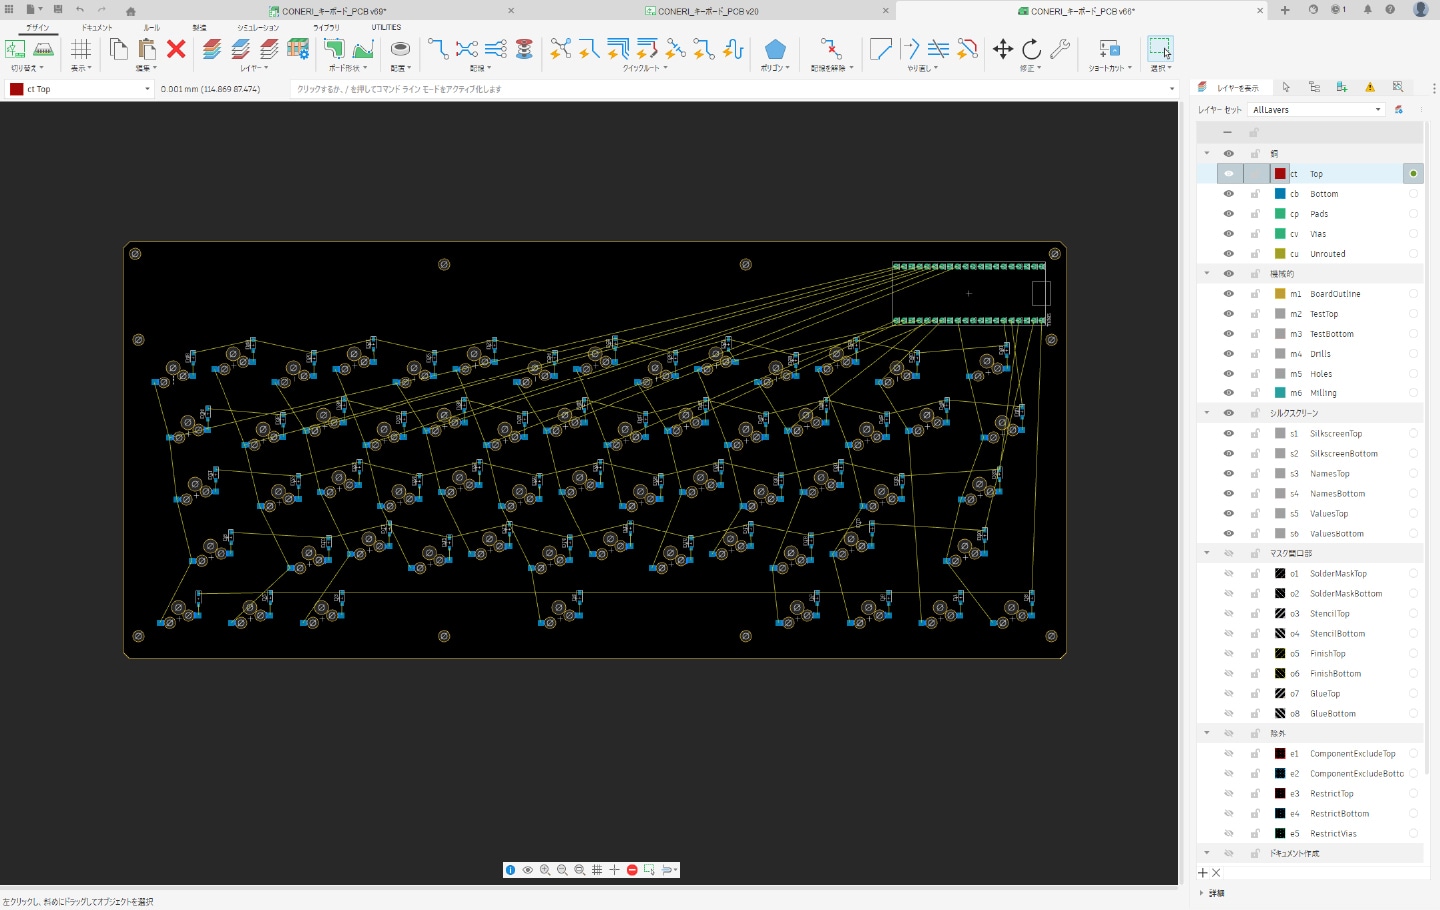Toggle visibility of SilkscreenTop layer
Screen dimensions: 1440x910
click(1228, 434)
